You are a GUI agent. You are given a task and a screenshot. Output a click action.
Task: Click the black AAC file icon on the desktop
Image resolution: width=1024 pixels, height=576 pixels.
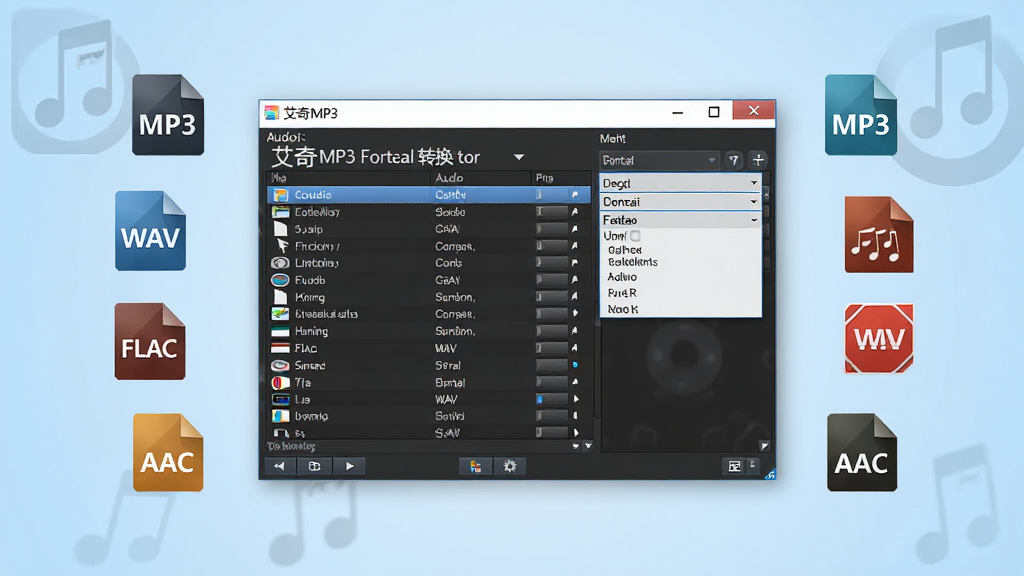[862, 453]
